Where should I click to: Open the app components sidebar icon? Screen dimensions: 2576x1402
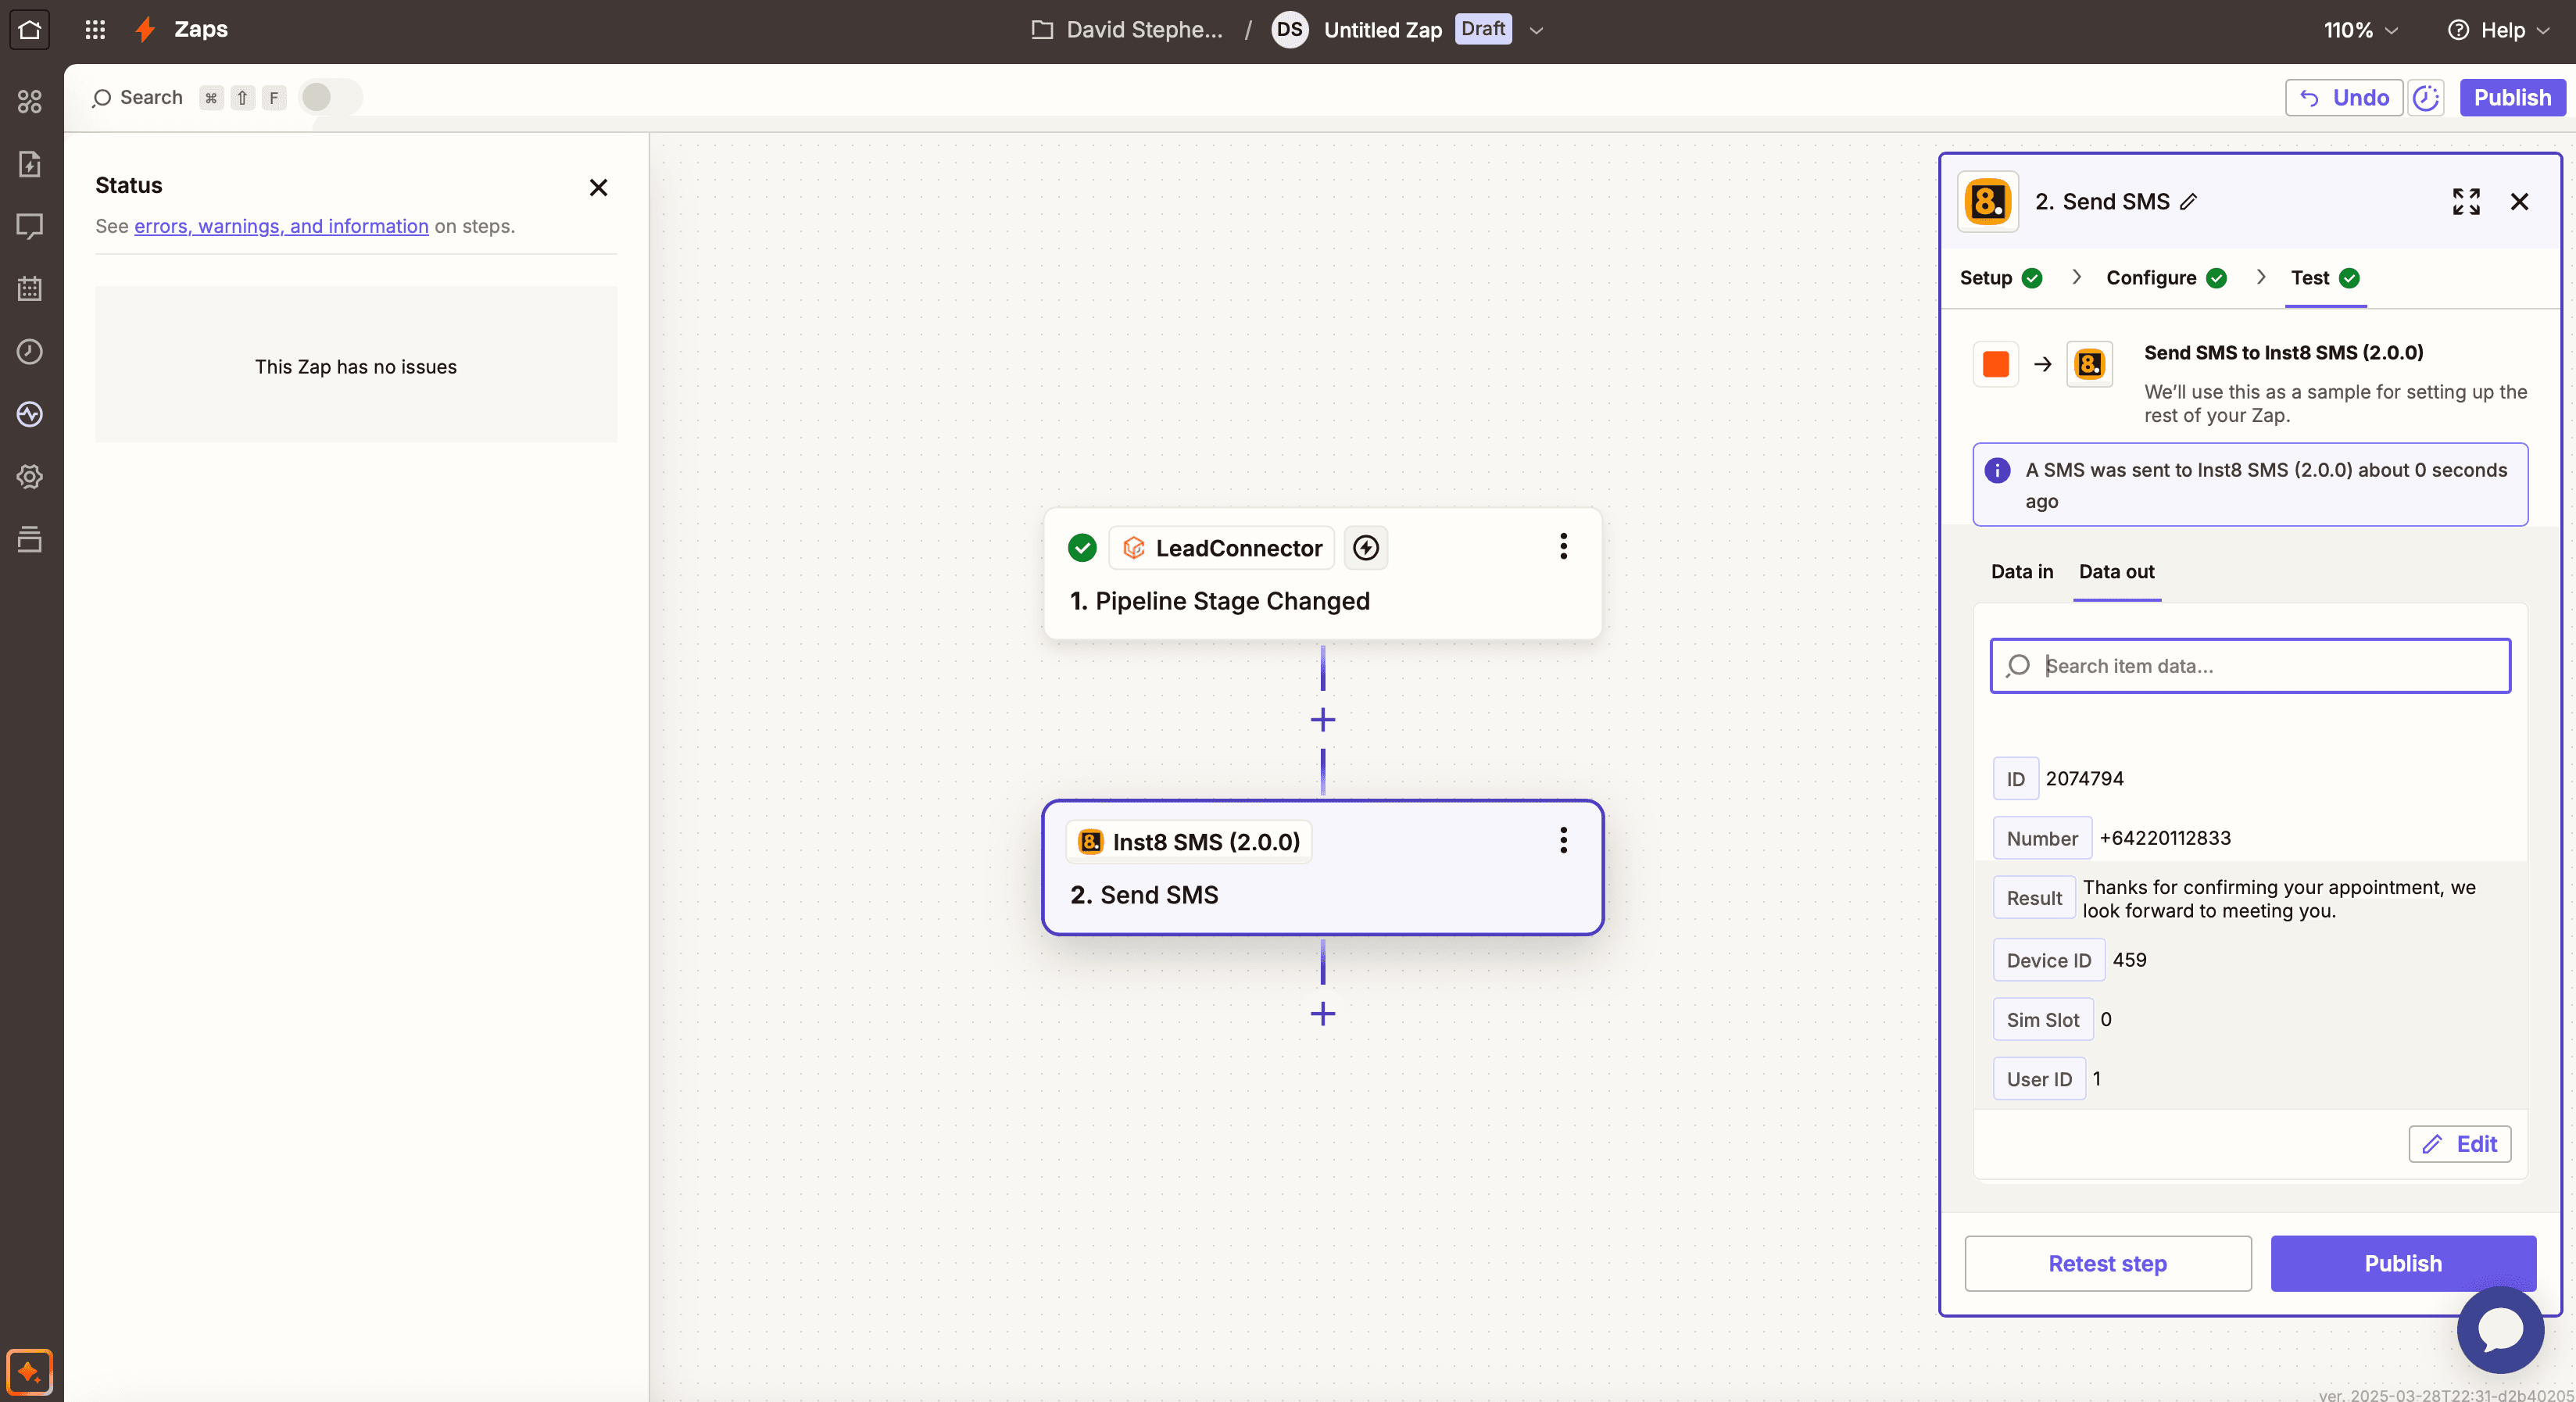(30, 101)
